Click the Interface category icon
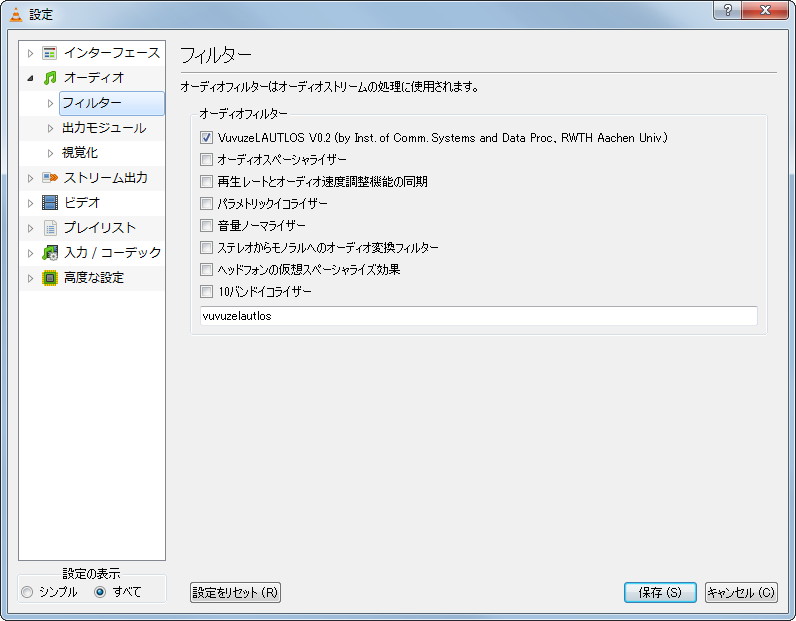 pos(49,53)
